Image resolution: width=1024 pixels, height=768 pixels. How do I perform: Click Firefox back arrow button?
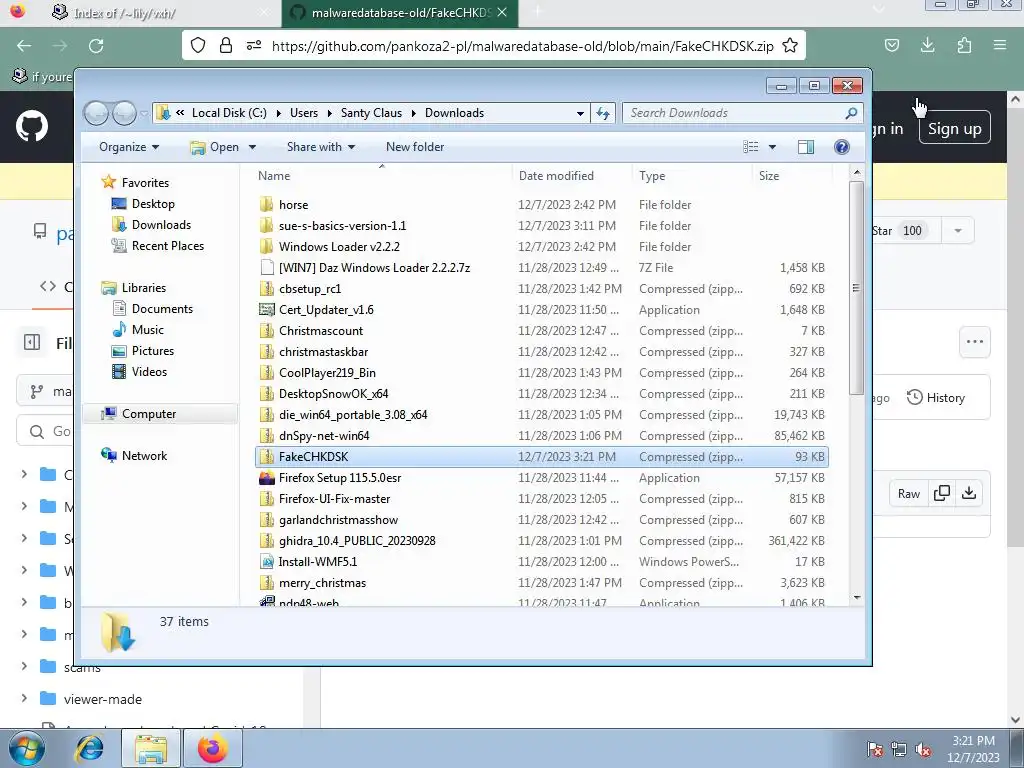tap(24, 46)
